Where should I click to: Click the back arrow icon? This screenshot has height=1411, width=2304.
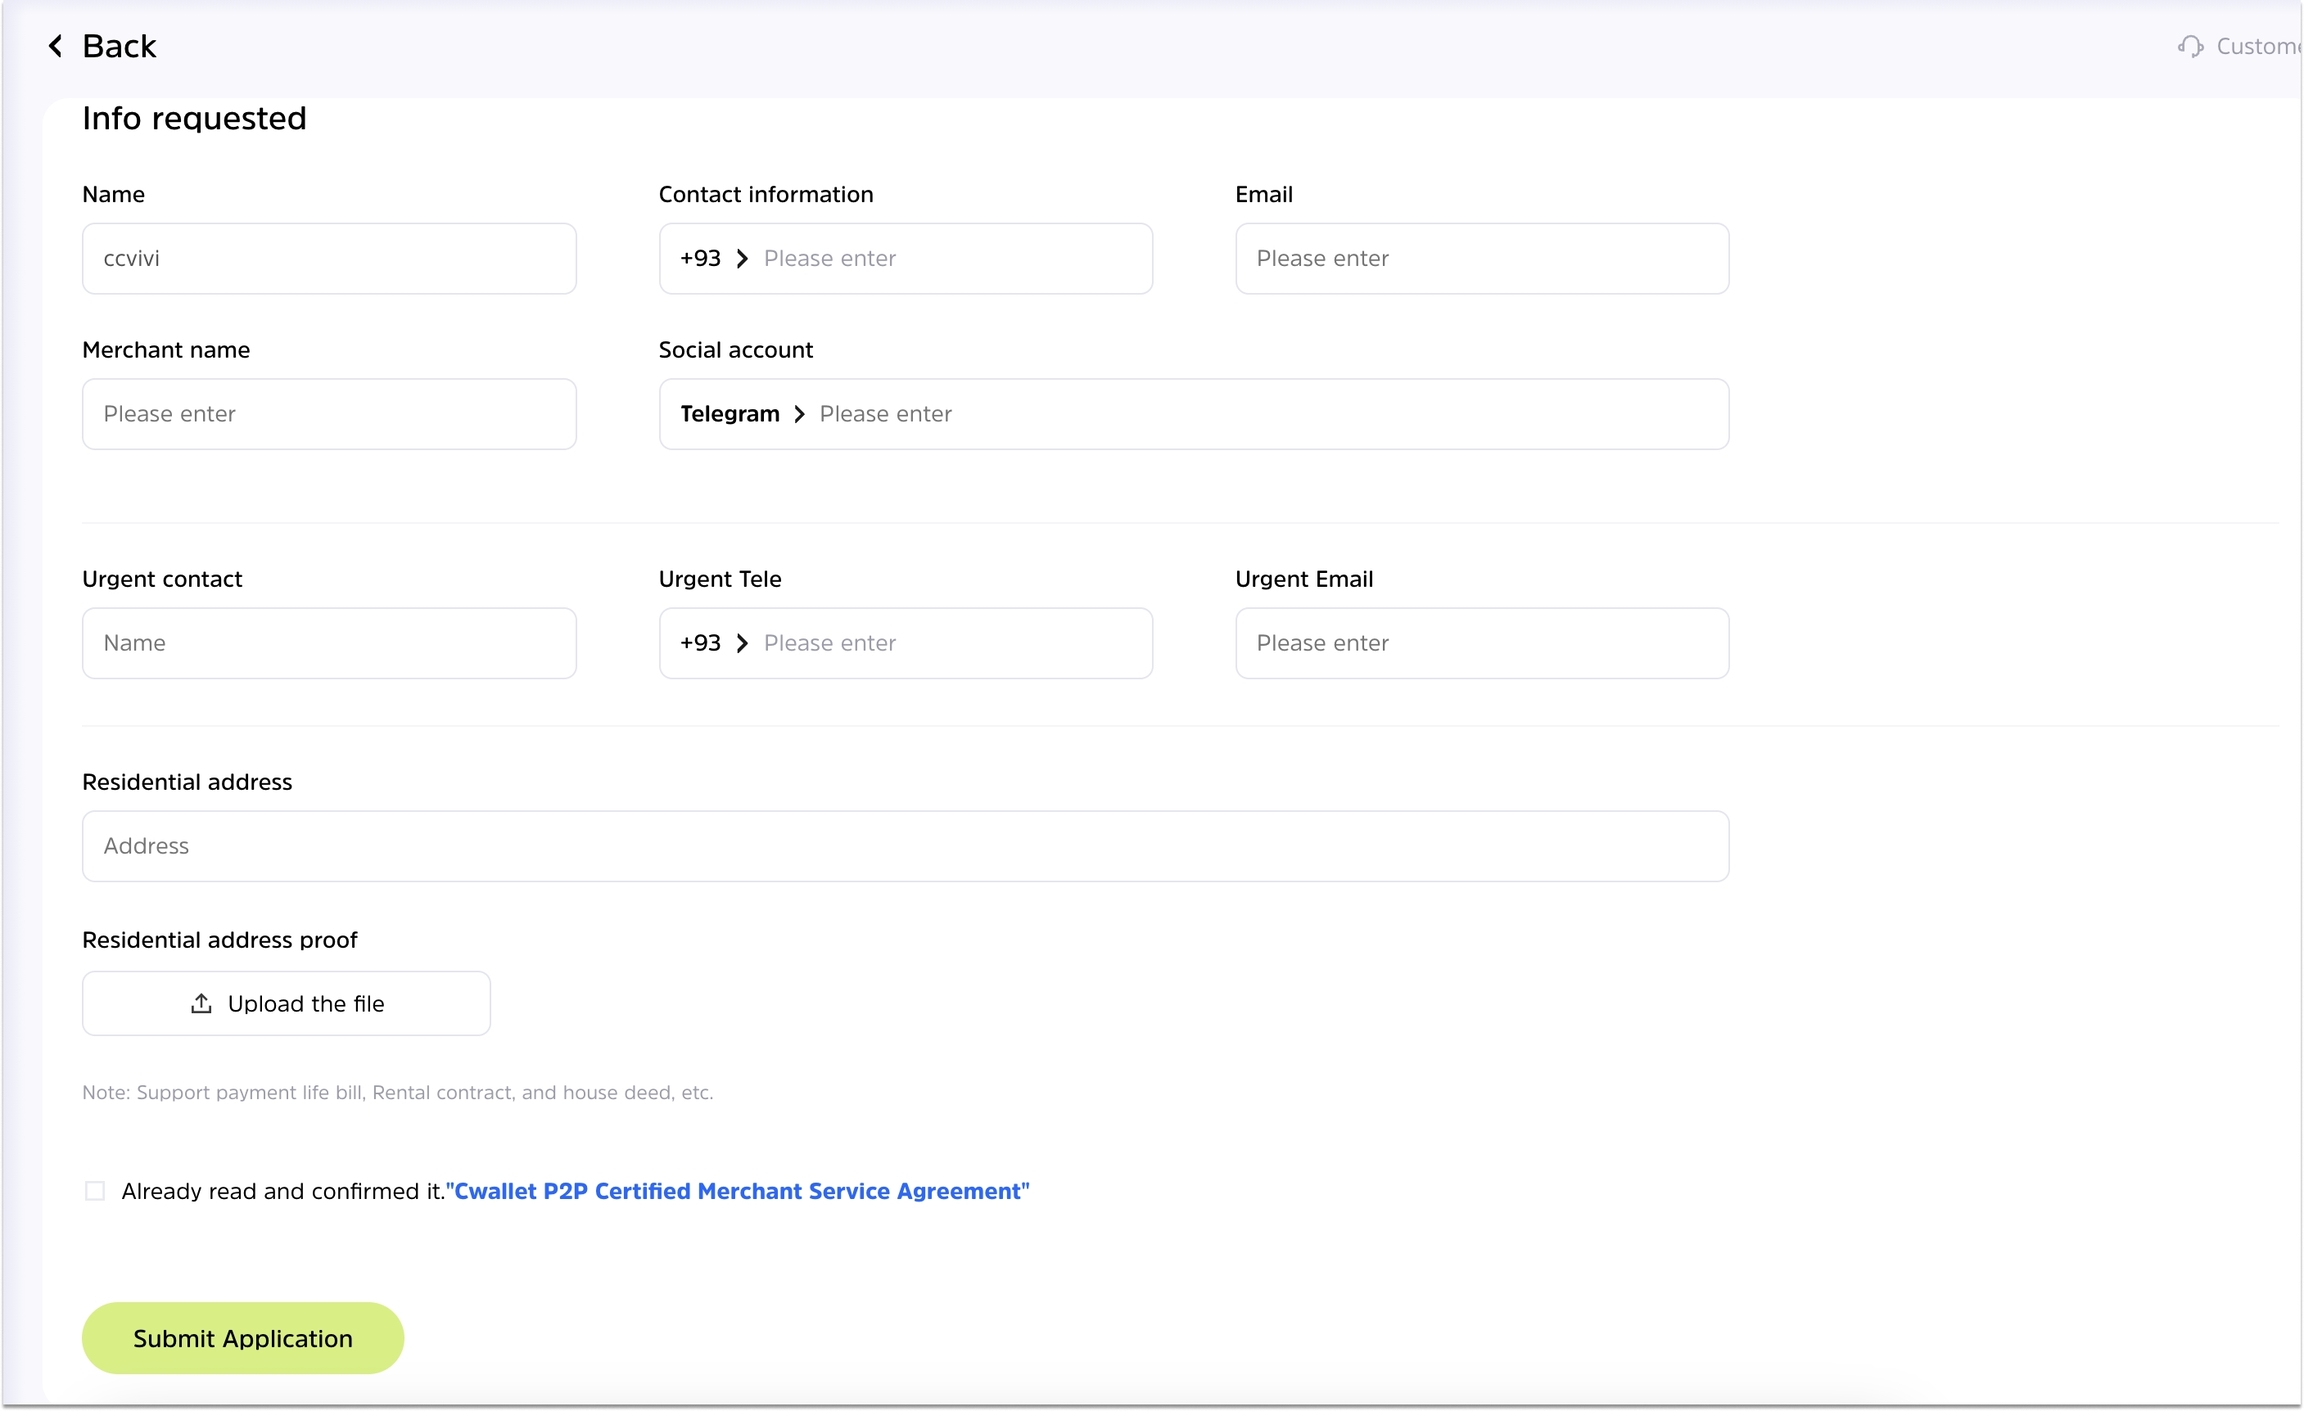coord(56,46)
